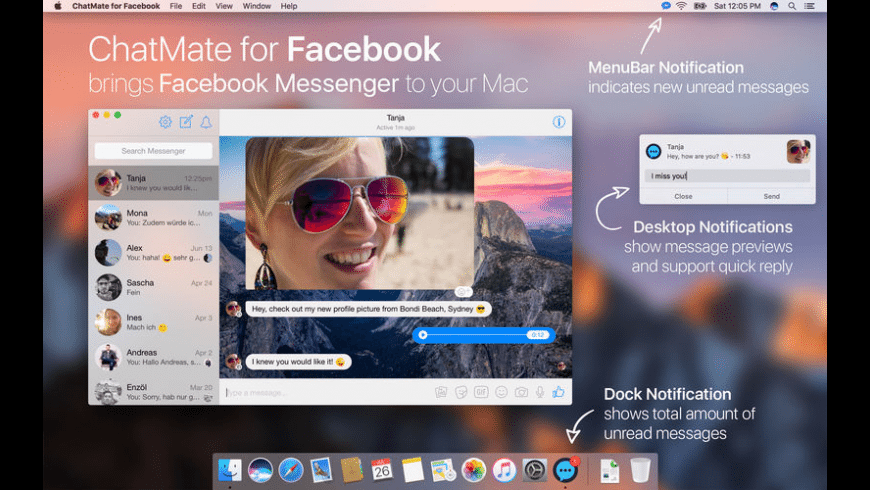870x490 pixels.
Task: Open the Apple menu
Action: pyautogui.click(x=58, y=6)
